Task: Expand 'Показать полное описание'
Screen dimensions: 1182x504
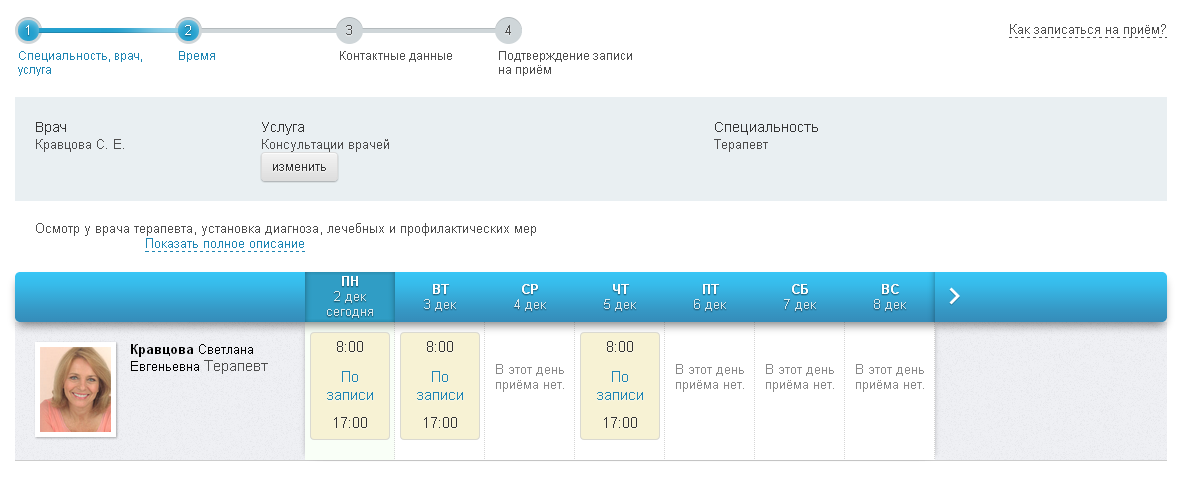Action: [224, 244]
